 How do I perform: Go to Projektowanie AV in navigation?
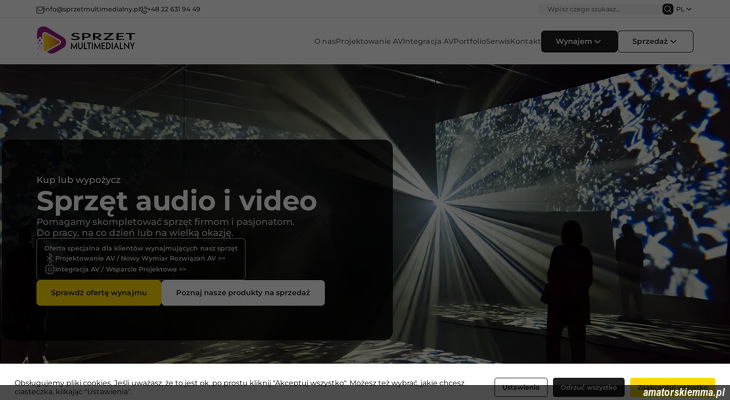(369, 42)
